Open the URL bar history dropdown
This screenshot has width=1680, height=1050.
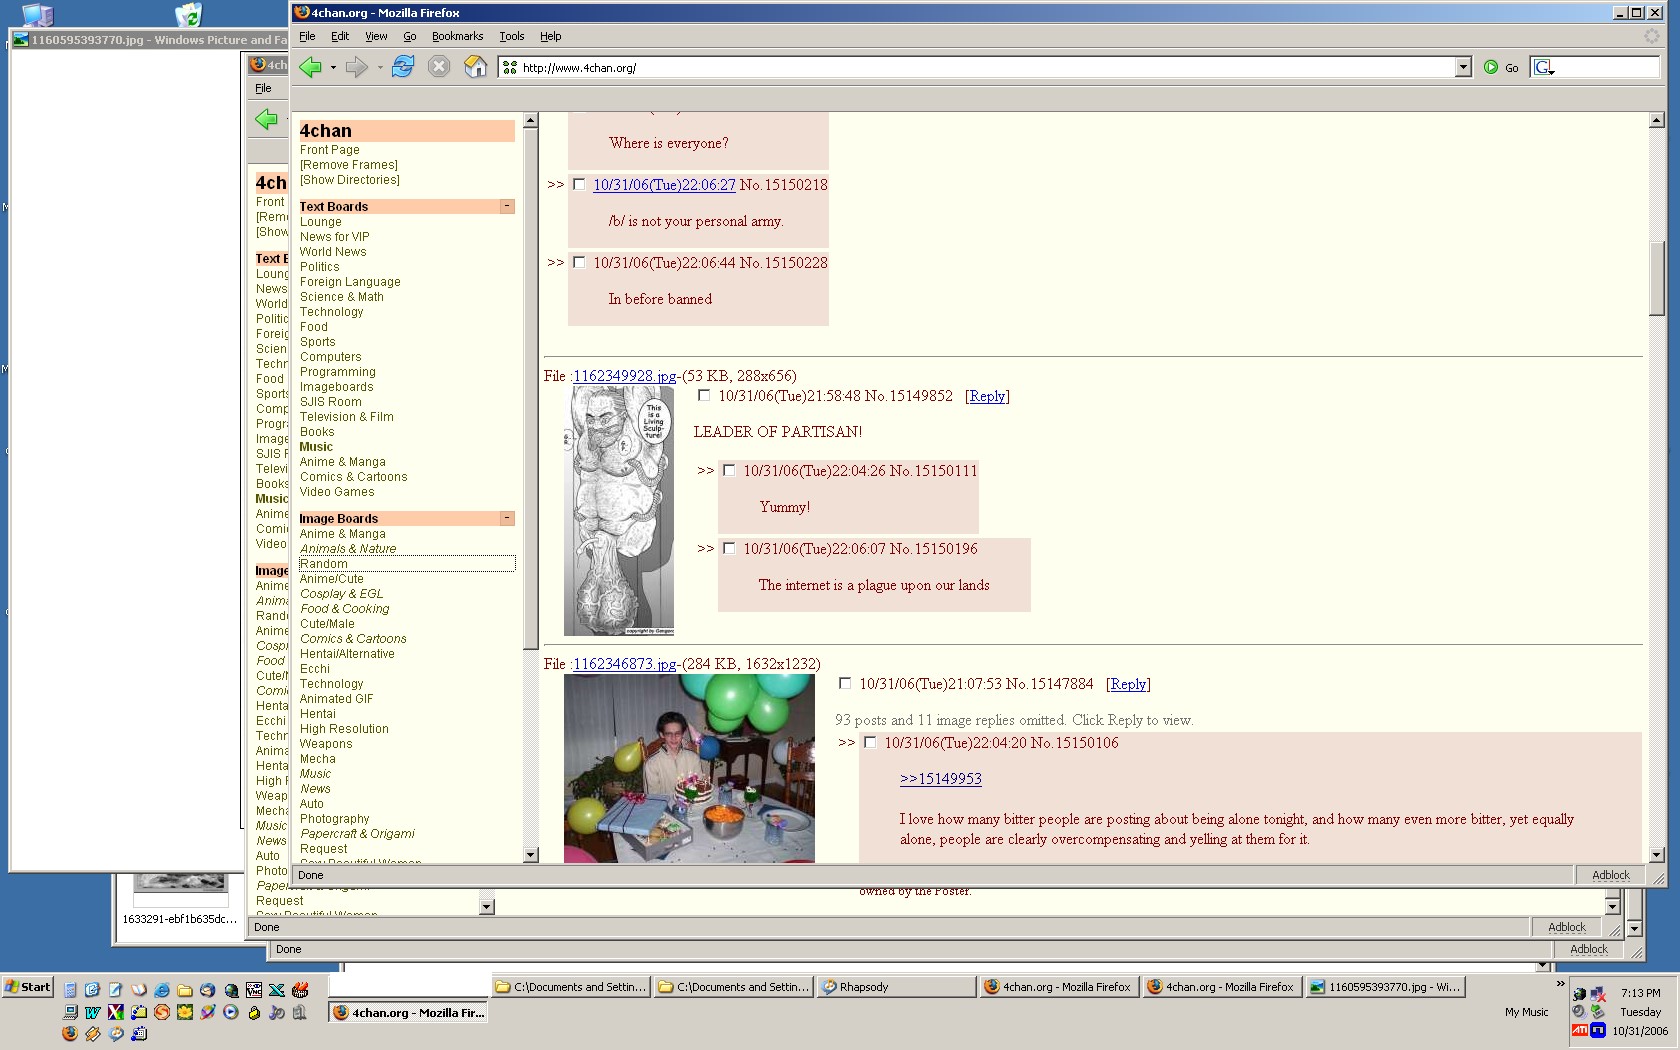point(1463,67)
